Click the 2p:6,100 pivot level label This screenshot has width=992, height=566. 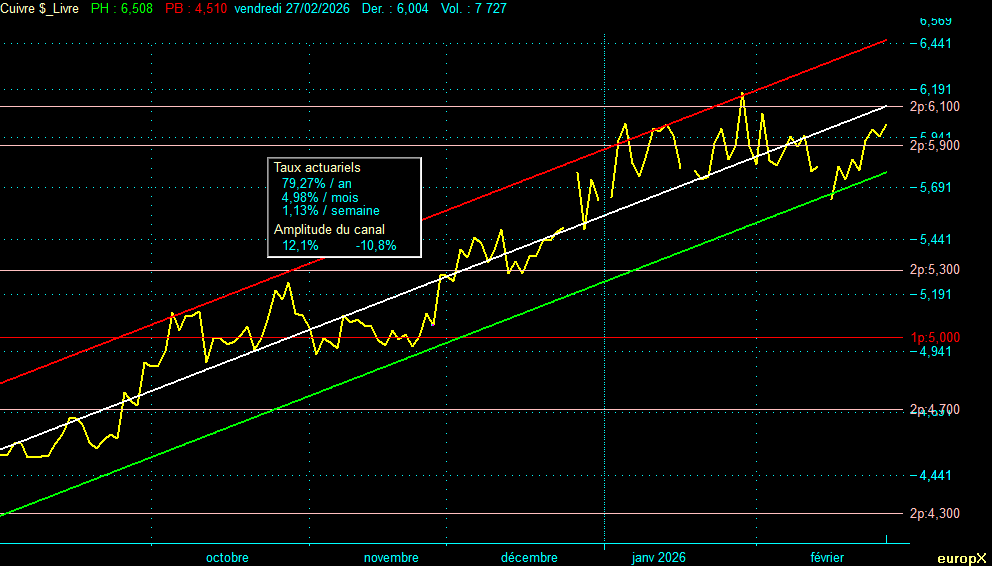(x=935, y=107)
